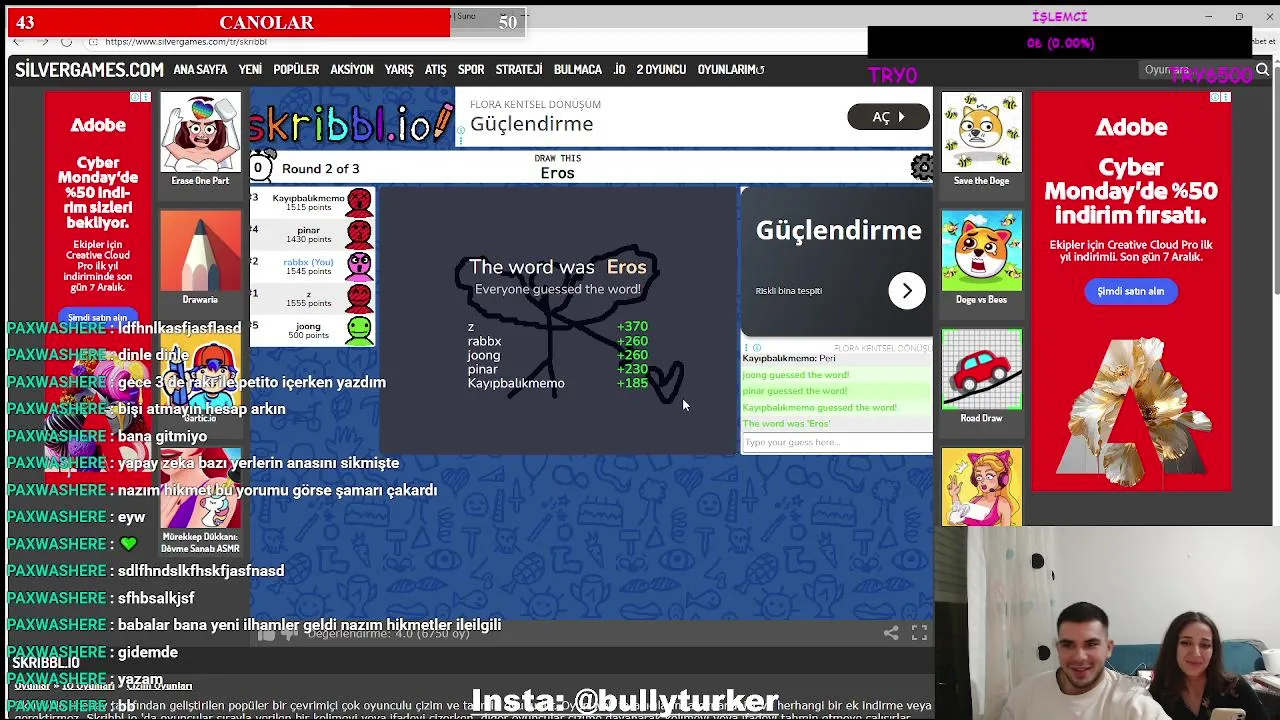This screenshot has width=1280, height=720.
Task: Open the game with headset girl thumbnail
Action: point(981,487)
